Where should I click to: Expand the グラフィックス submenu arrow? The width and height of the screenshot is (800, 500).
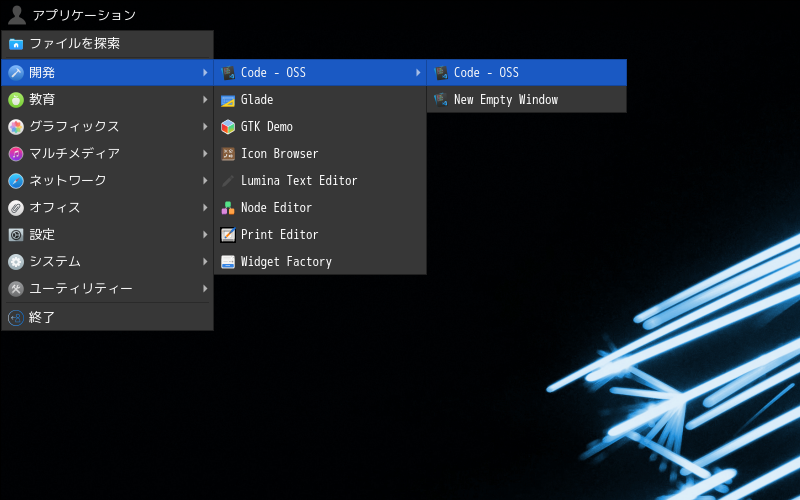click(205, 127)
